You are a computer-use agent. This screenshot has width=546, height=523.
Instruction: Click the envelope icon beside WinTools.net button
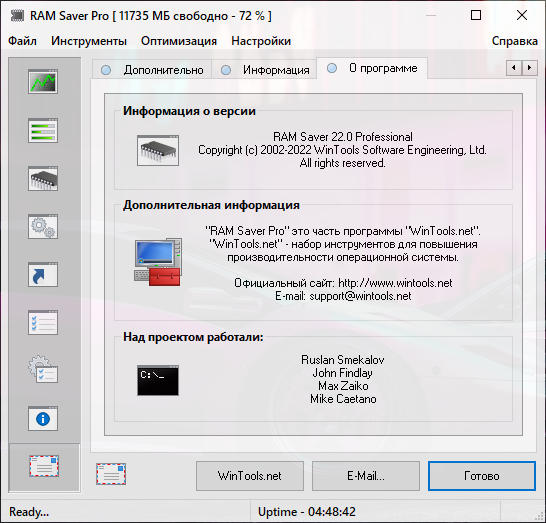111,474
